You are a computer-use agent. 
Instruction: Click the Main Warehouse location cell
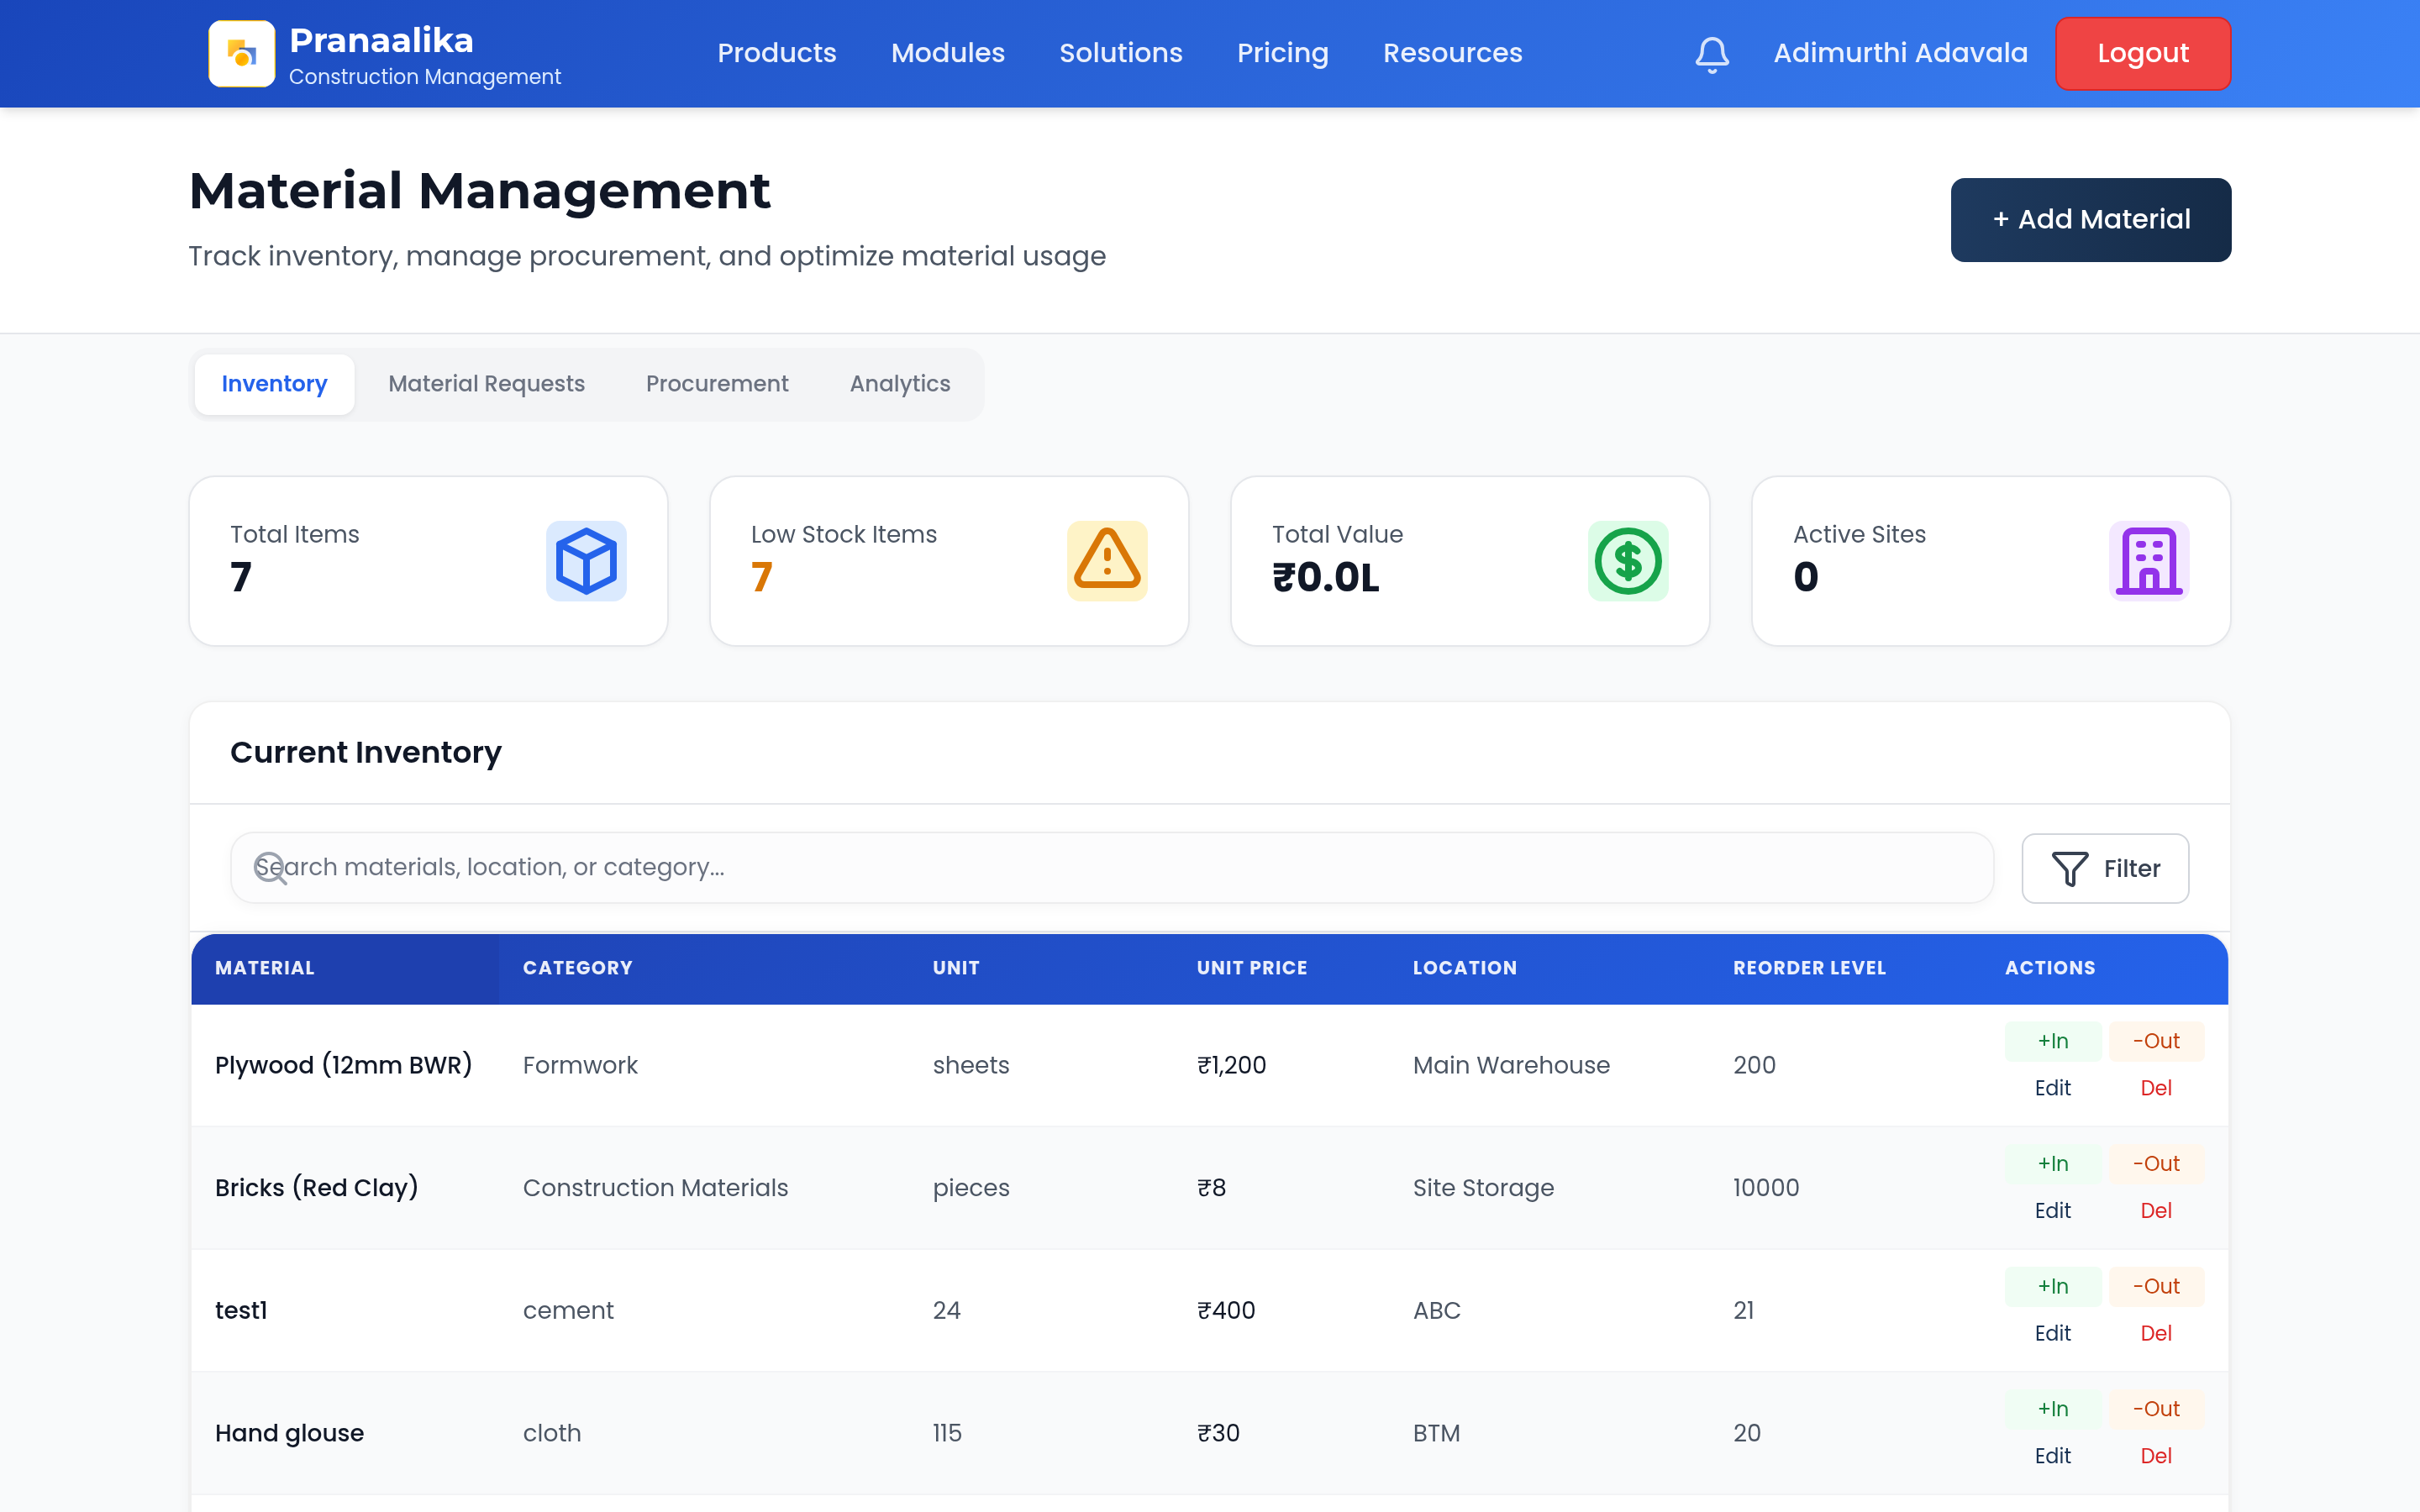[1511, 1065]
